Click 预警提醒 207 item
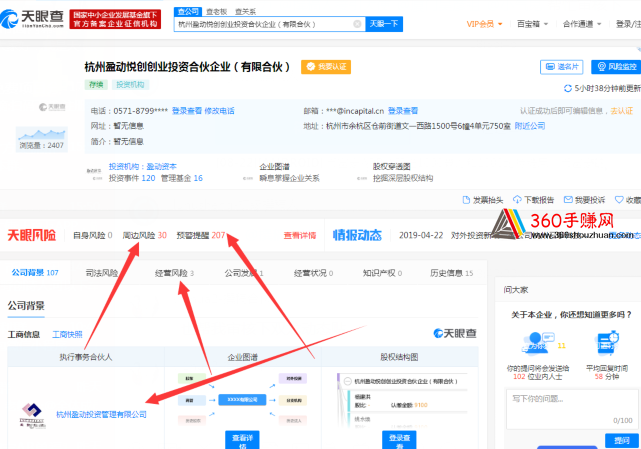 [201, 235]
